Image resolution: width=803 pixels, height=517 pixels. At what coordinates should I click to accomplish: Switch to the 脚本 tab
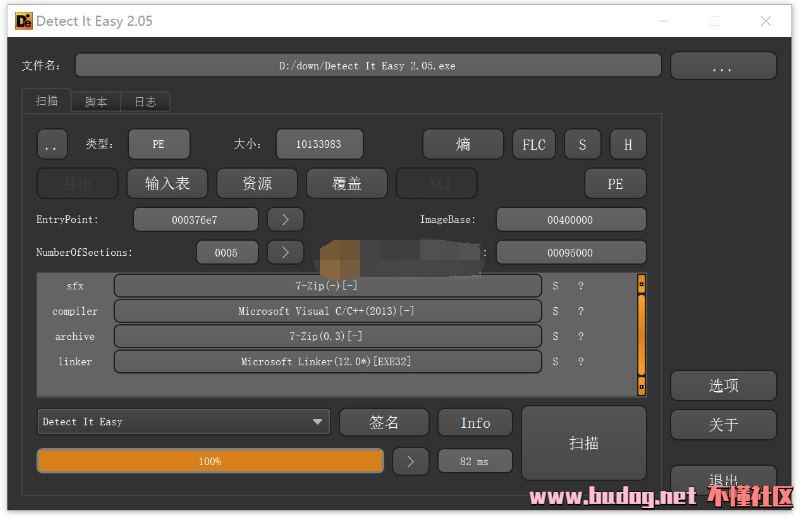click(96, 102)
